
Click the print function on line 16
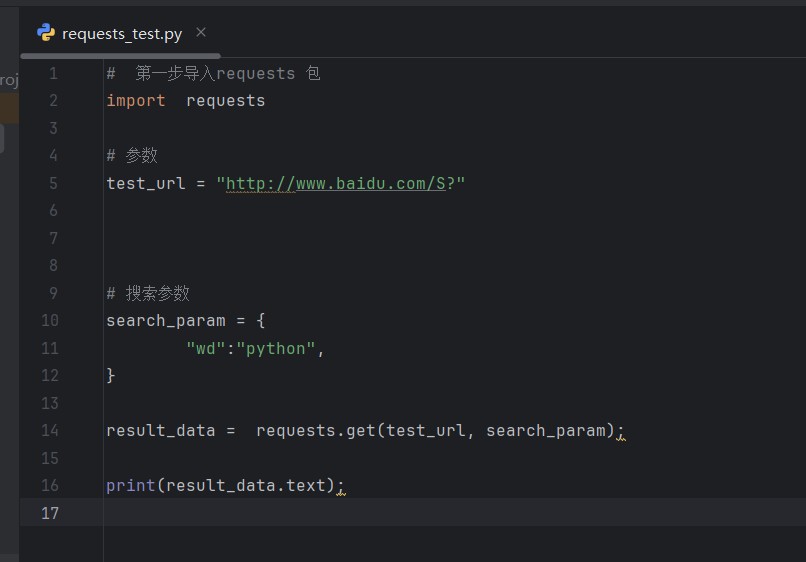(131, 485)
